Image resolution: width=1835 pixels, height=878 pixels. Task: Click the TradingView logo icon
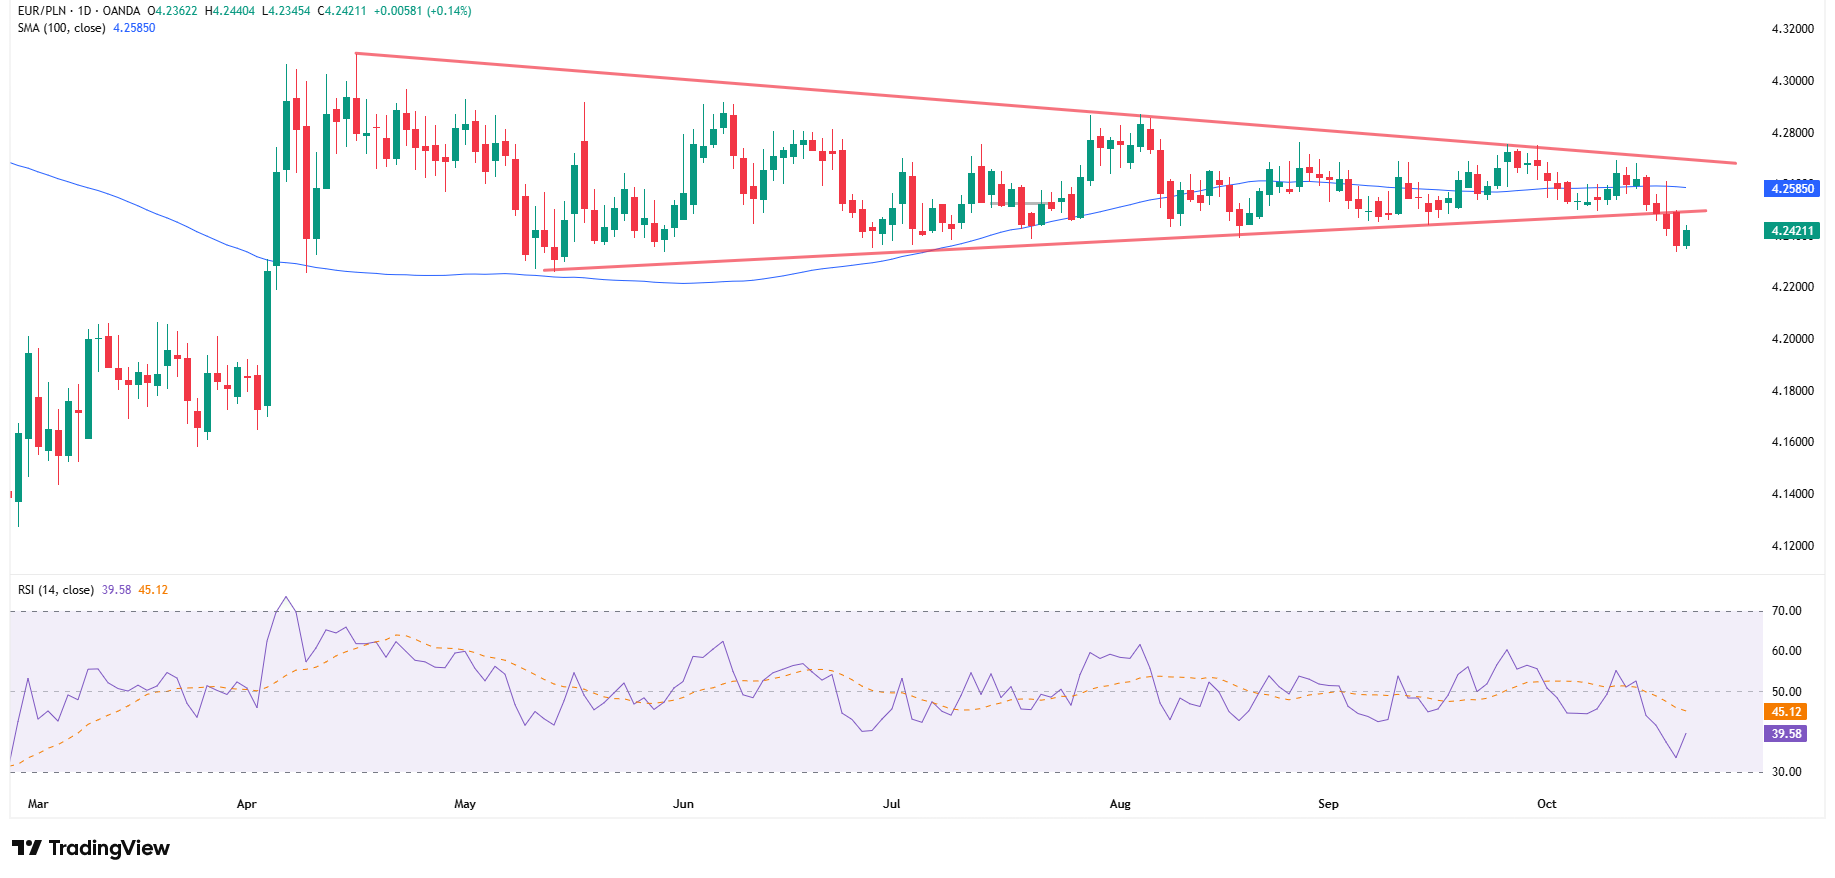tap(27, 848)
